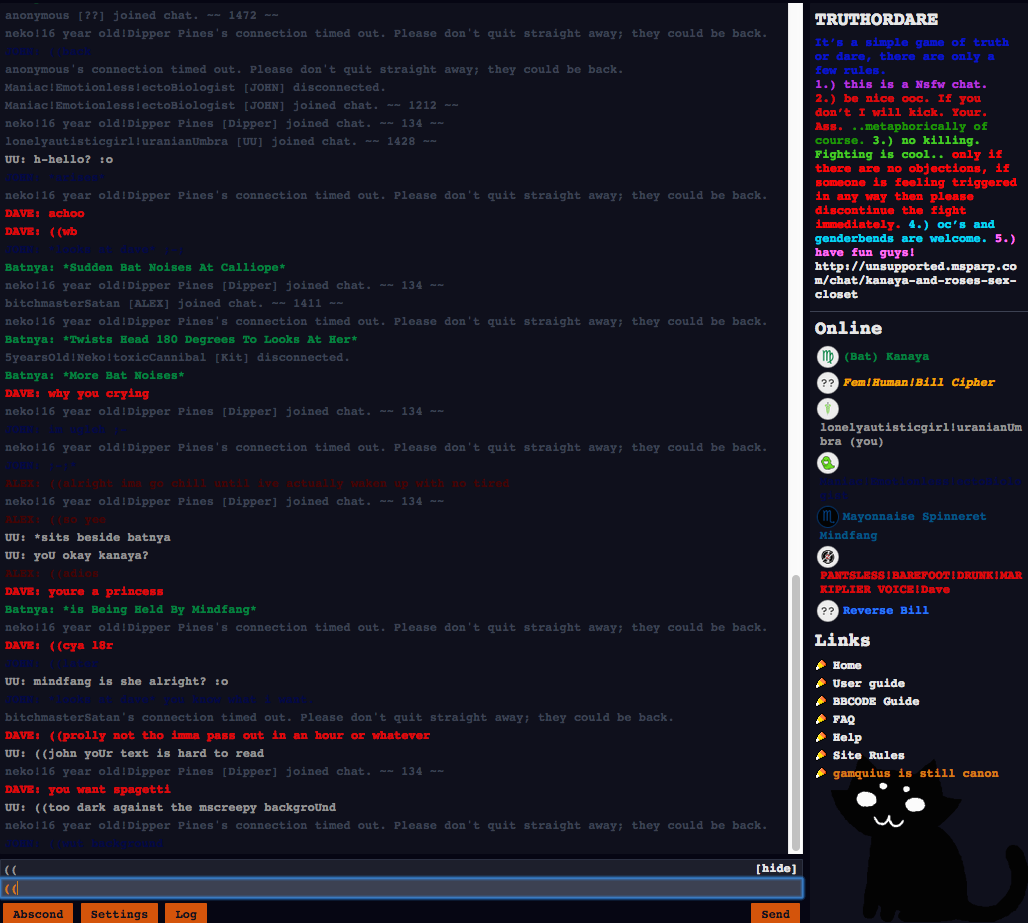Select user Mayonnaise Spinneret Mindfang
This screenshot has height=923, width=1028.
click(x=902, y=526)
